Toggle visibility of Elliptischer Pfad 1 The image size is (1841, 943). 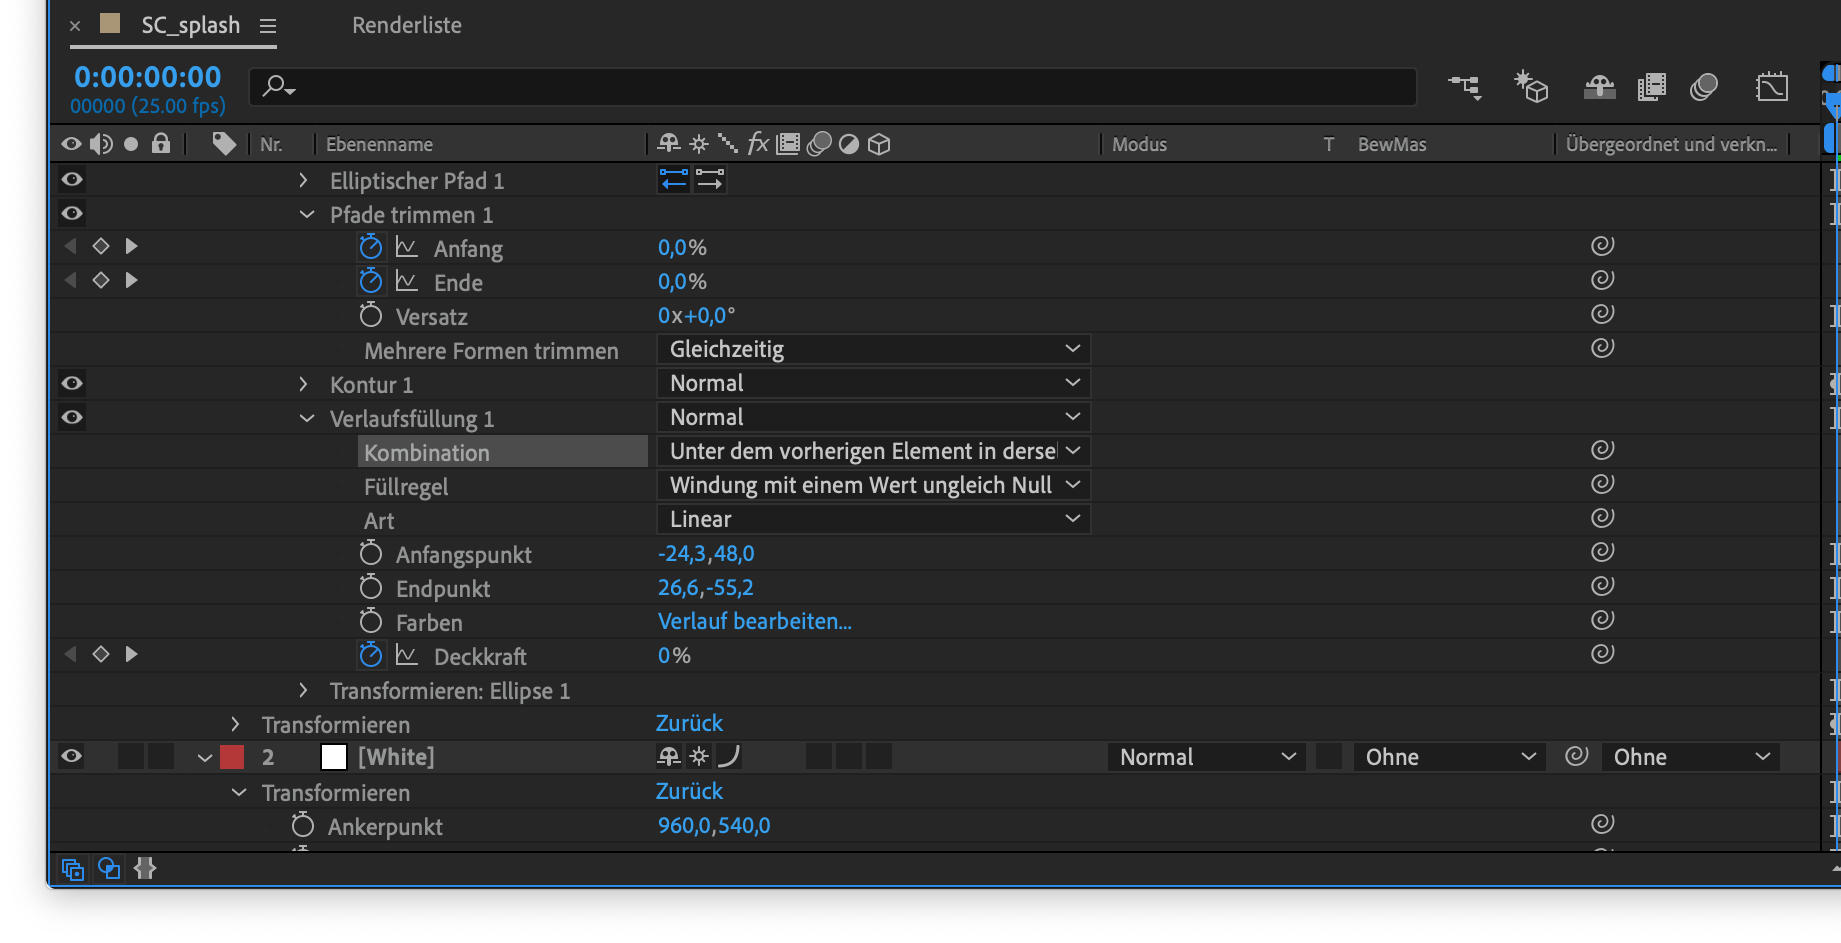click(71, 179)
